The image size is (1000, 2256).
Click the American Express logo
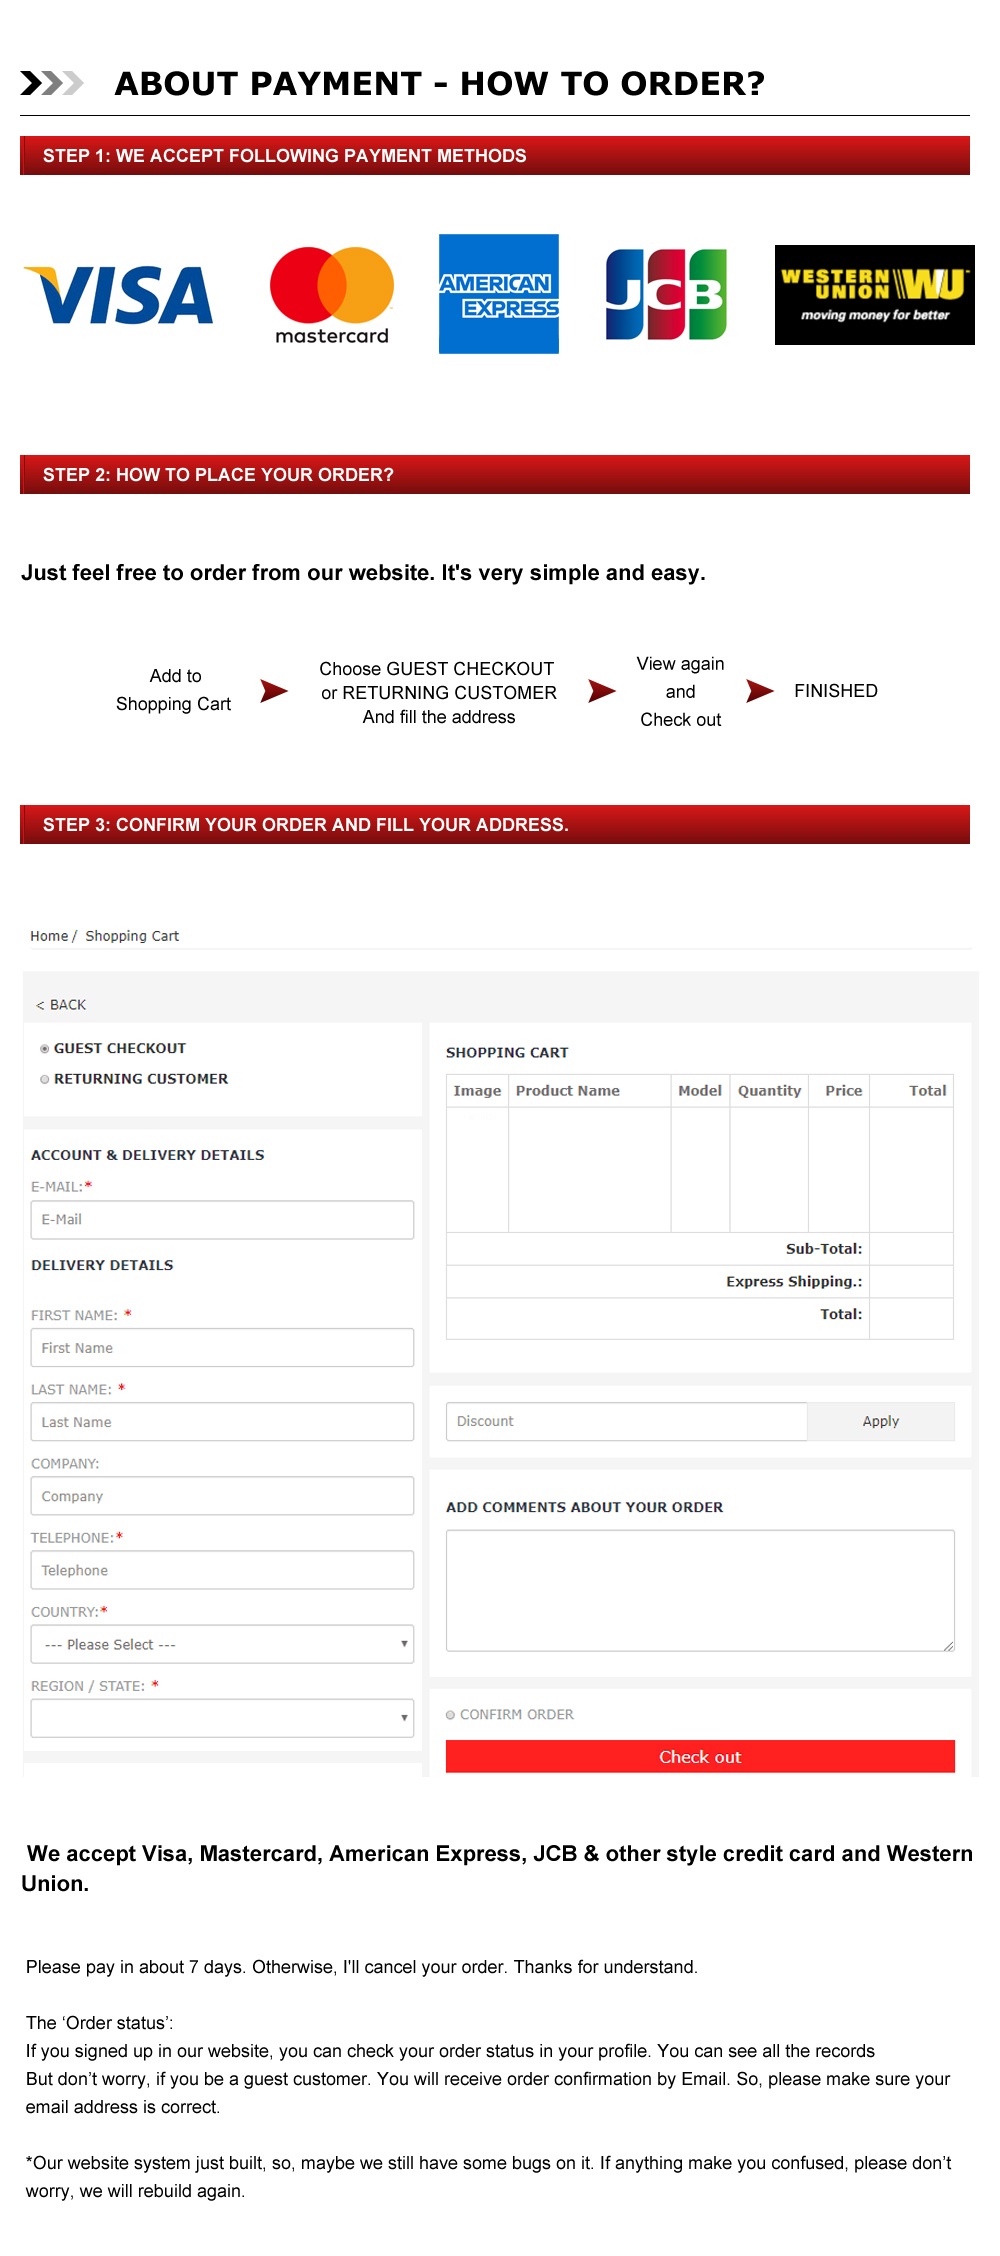click(x=499, y=294)
